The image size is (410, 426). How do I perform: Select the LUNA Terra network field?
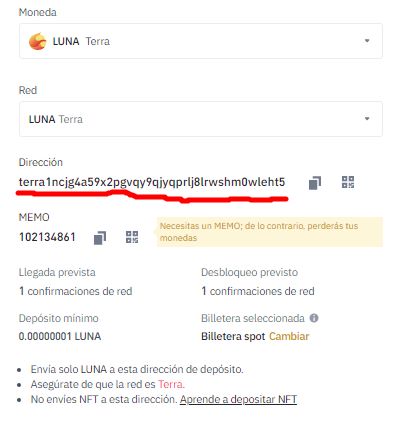(x=201, y=119)
